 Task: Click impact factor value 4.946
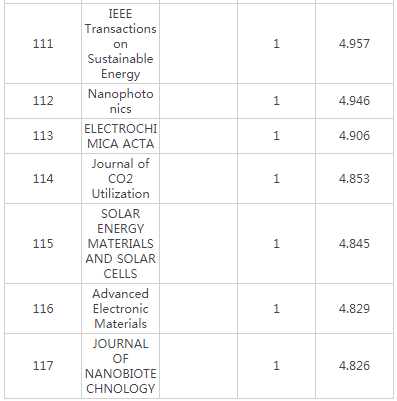[x=354, y=101]
